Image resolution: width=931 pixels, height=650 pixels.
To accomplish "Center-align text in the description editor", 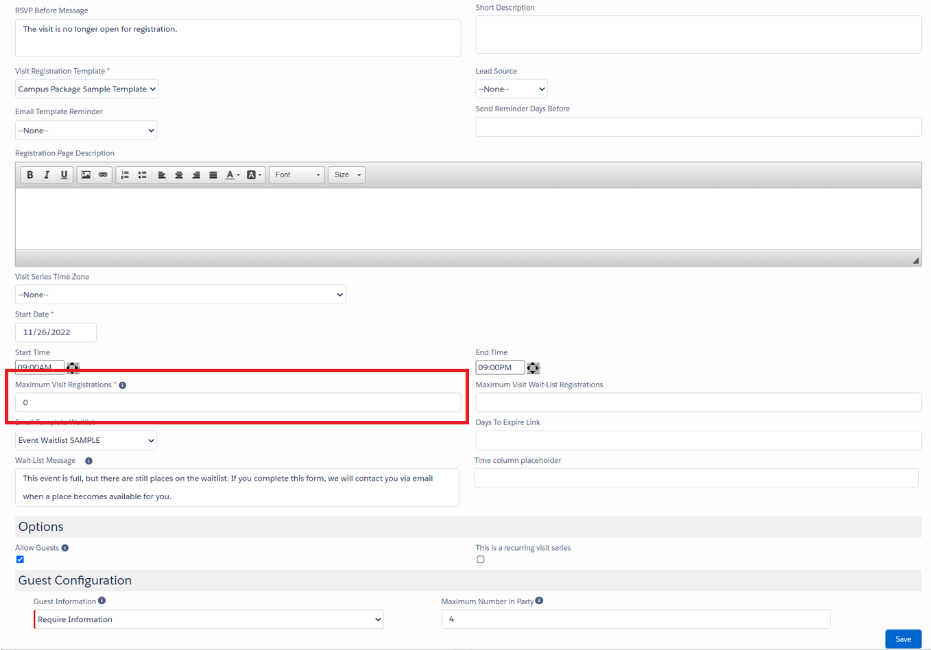I will [x=179, y=175].
